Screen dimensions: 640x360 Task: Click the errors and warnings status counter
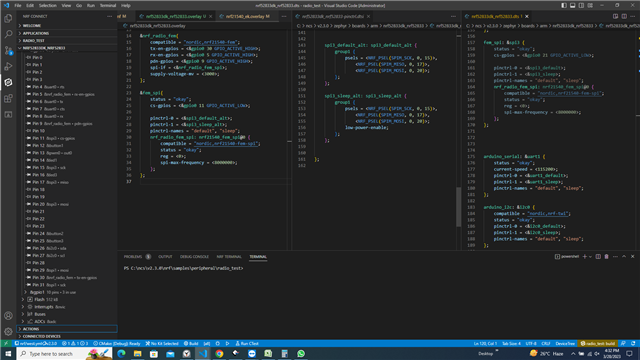point(75,344)
